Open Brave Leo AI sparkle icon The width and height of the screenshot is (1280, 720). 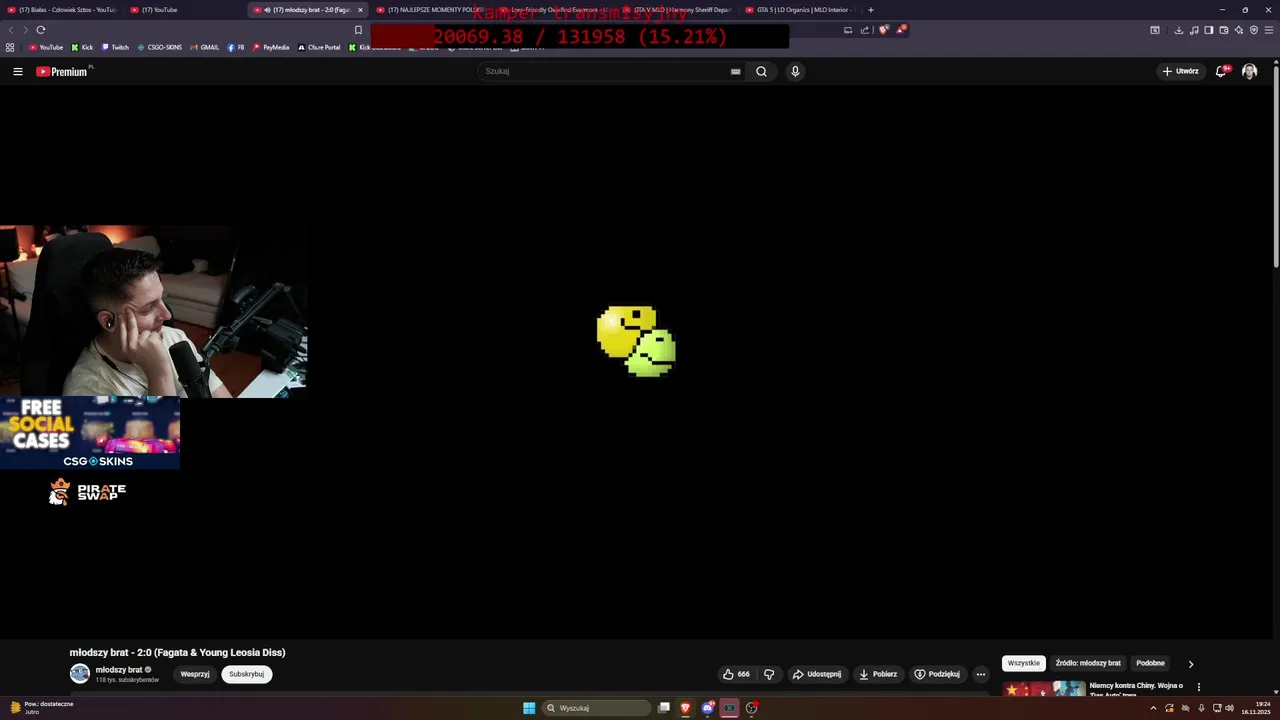pos(1239,30)
